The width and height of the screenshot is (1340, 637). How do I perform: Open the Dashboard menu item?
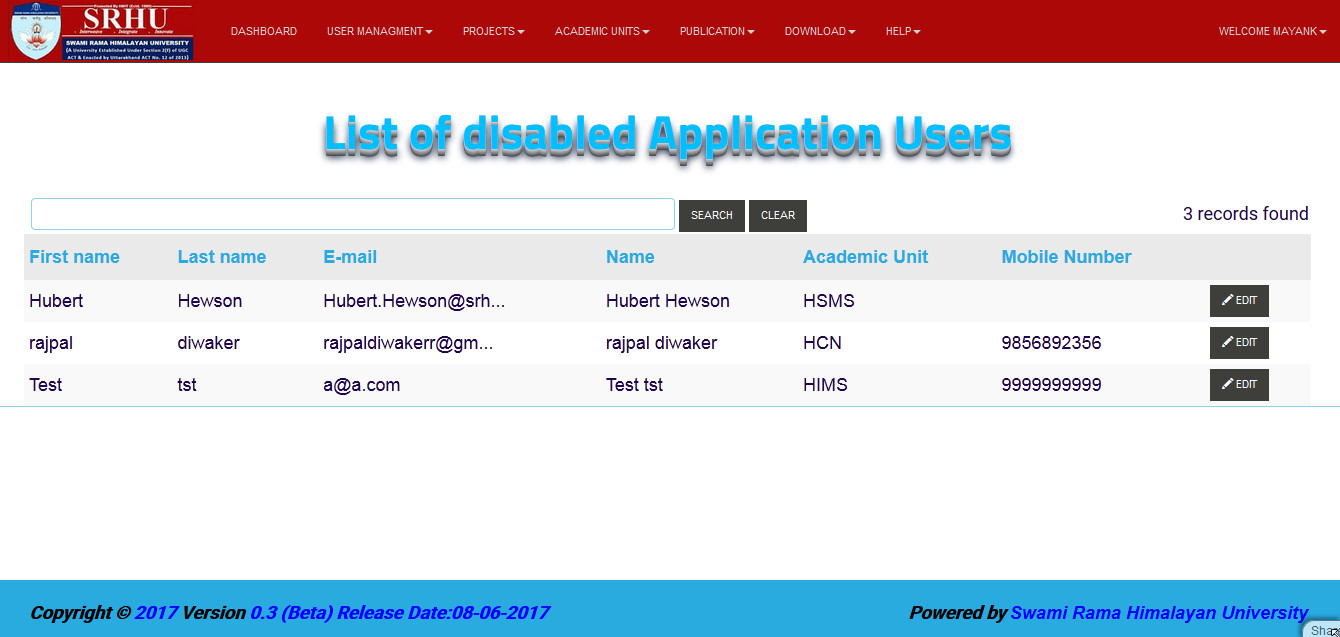point(264,31)
